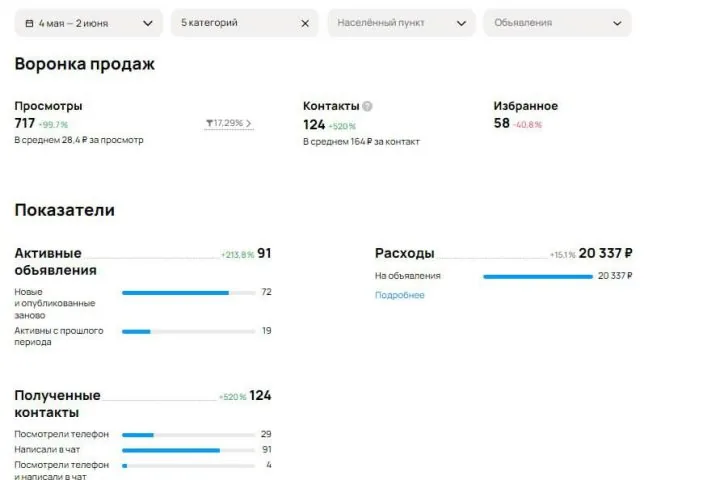
Task: Click the Полученные контакты total 124
Action: (260, 395)
